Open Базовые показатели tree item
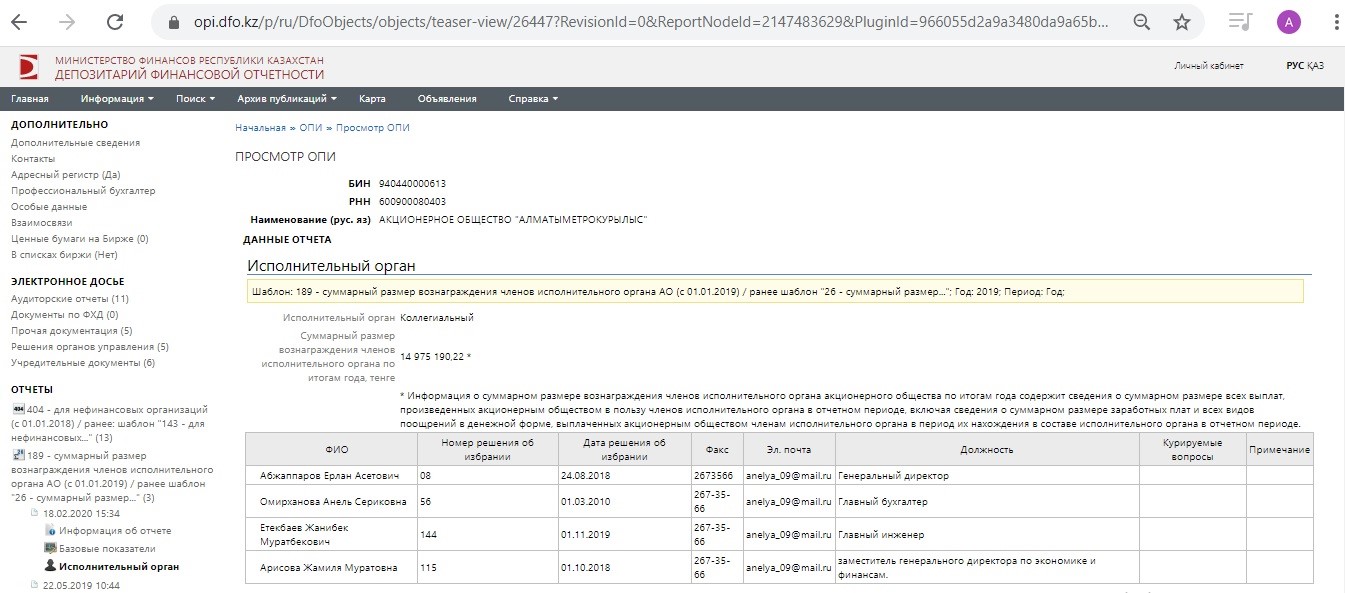 (107, 549)
